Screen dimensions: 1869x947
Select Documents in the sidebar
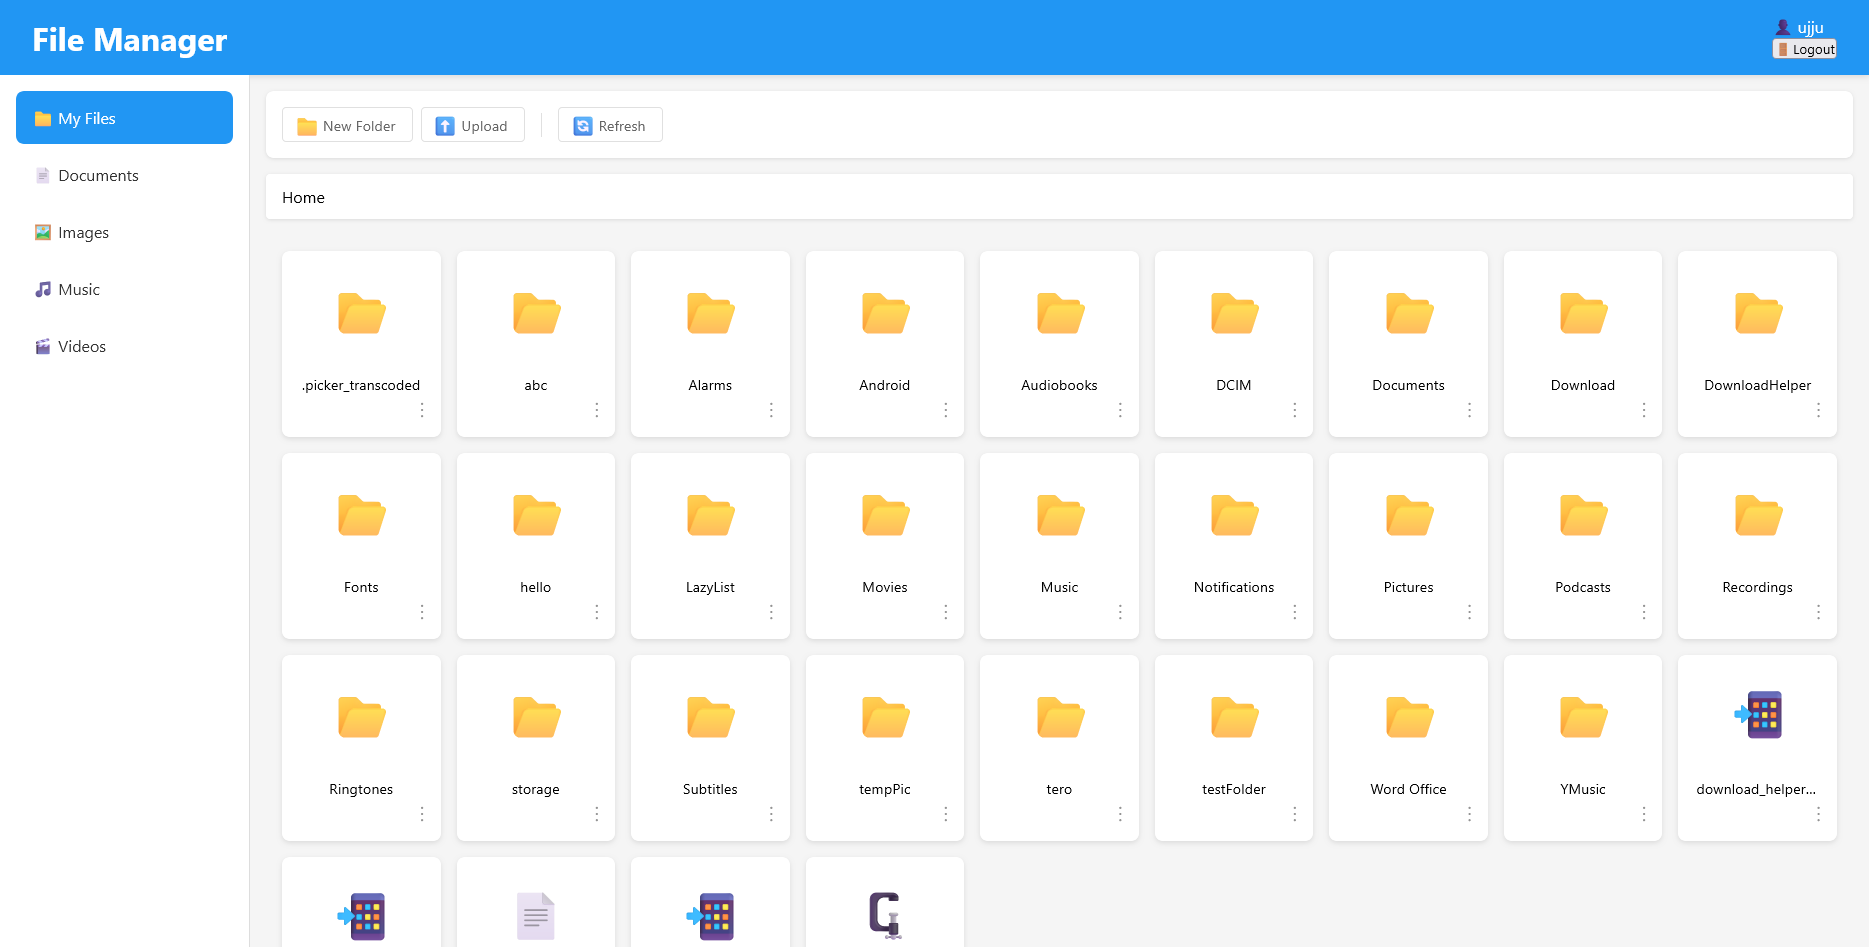coord(98,176)
